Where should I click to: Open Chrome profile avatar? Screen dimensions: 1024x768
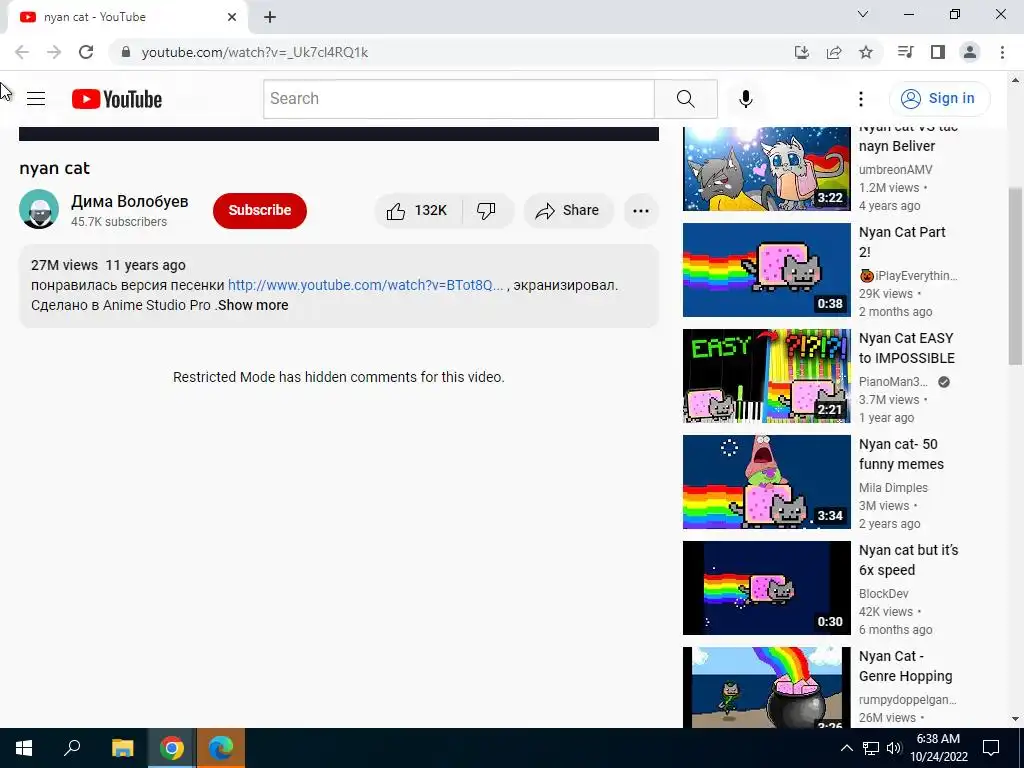click(970, 52)
